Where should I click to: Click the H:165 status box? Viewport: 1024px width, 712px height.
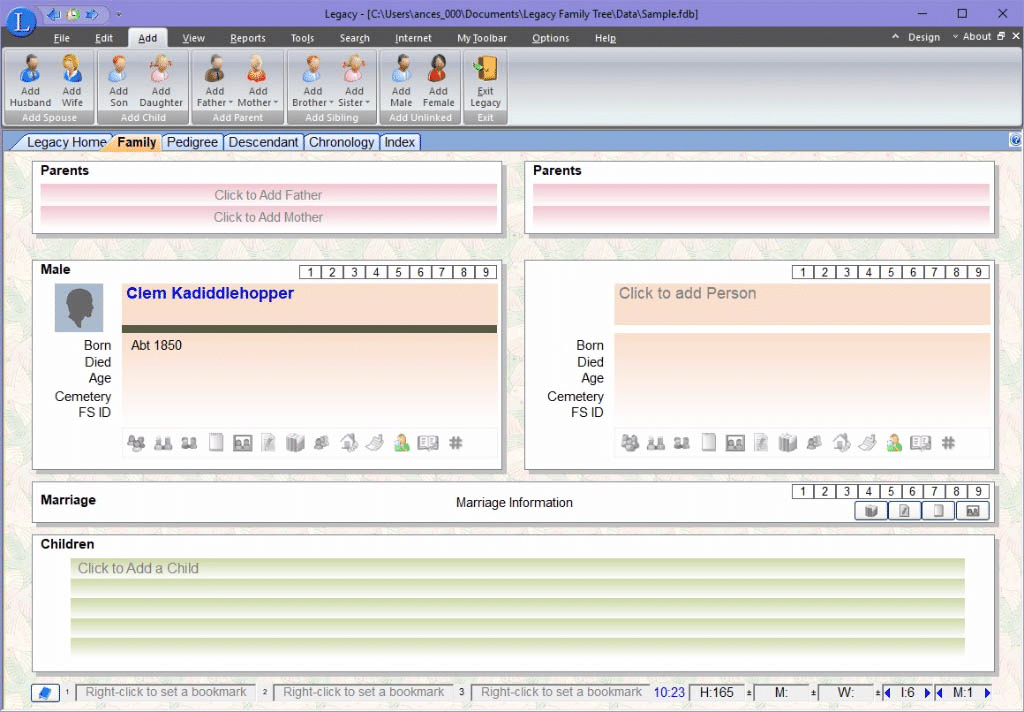click(717, 692)
